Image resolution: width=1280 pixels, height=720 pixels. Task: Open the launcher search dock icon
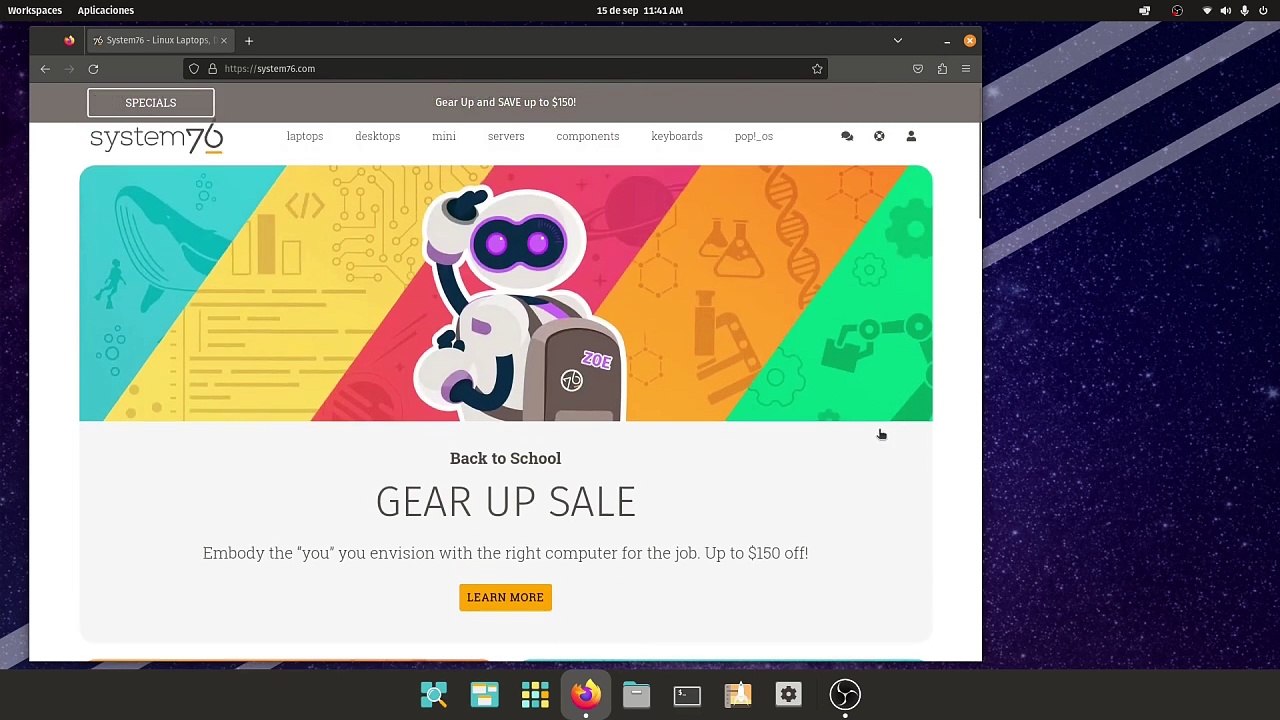pos(434,695)
